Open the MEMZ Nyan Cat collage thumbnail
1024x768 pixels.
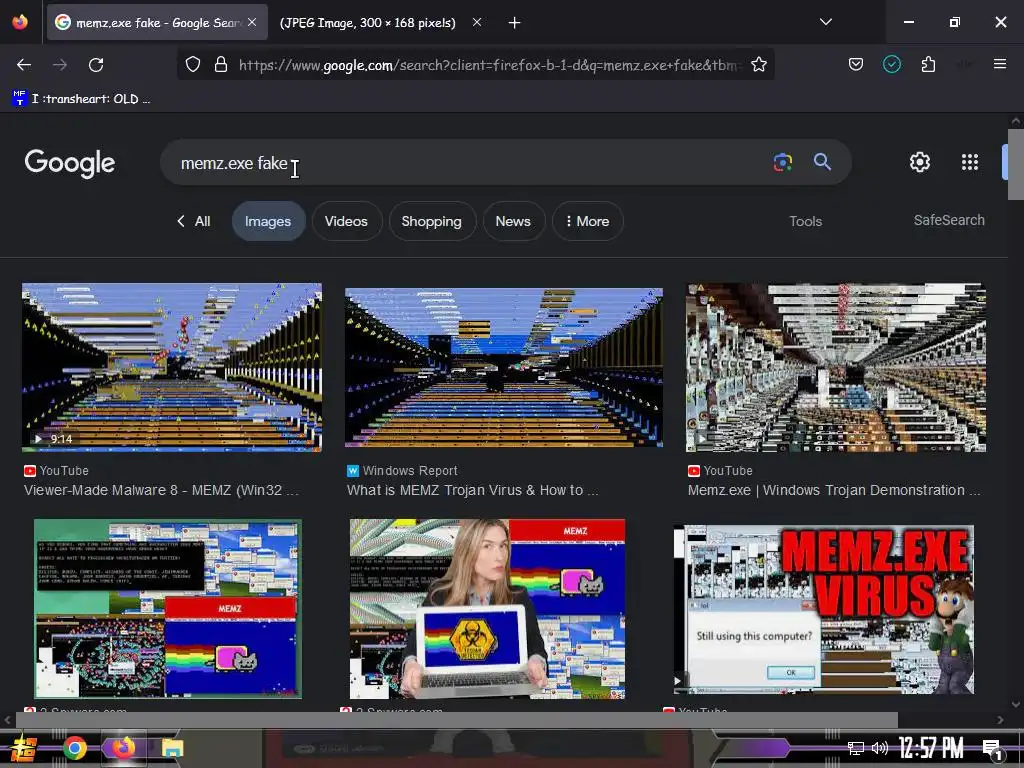pyautogui.click(x=168, y=609)
